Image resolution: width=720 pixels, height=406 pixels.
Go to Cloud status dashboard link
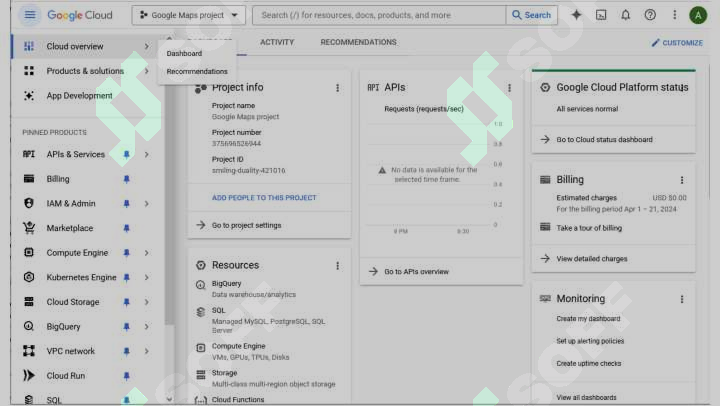(x=604, y=139)
